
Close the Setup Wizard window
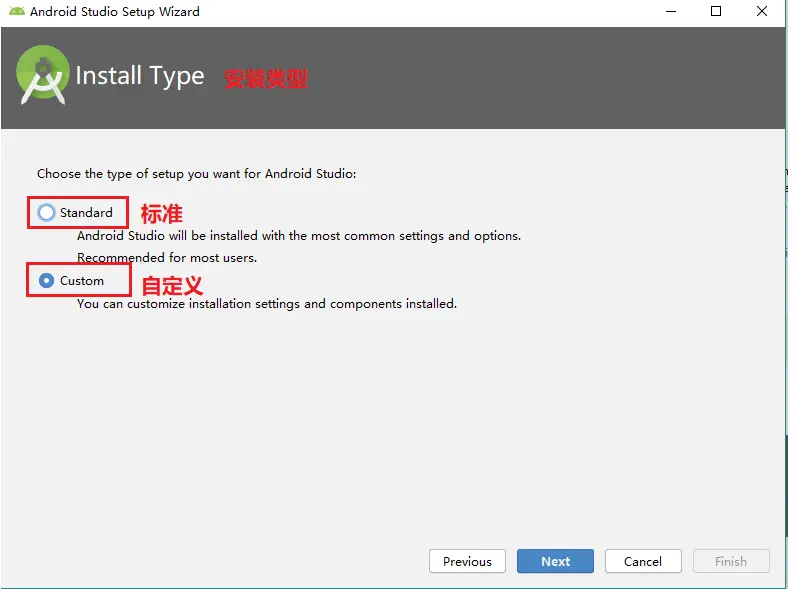click(762, 11)
